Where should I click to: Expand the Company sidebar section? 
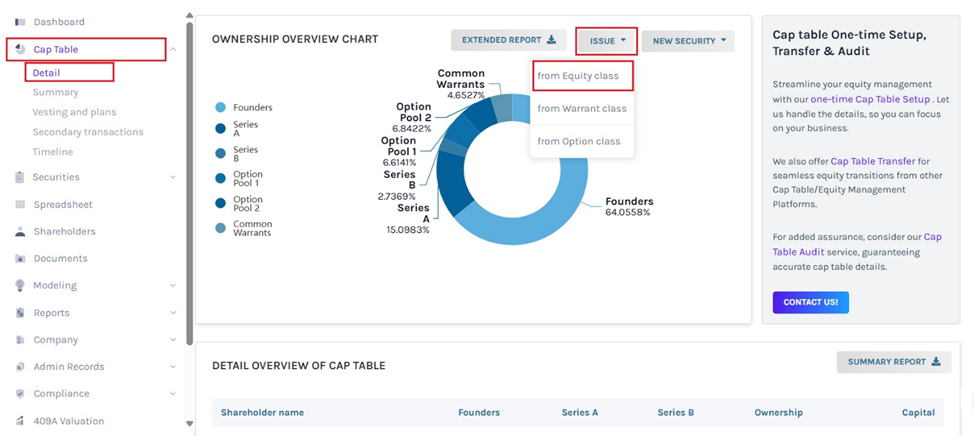click(173, 340)
